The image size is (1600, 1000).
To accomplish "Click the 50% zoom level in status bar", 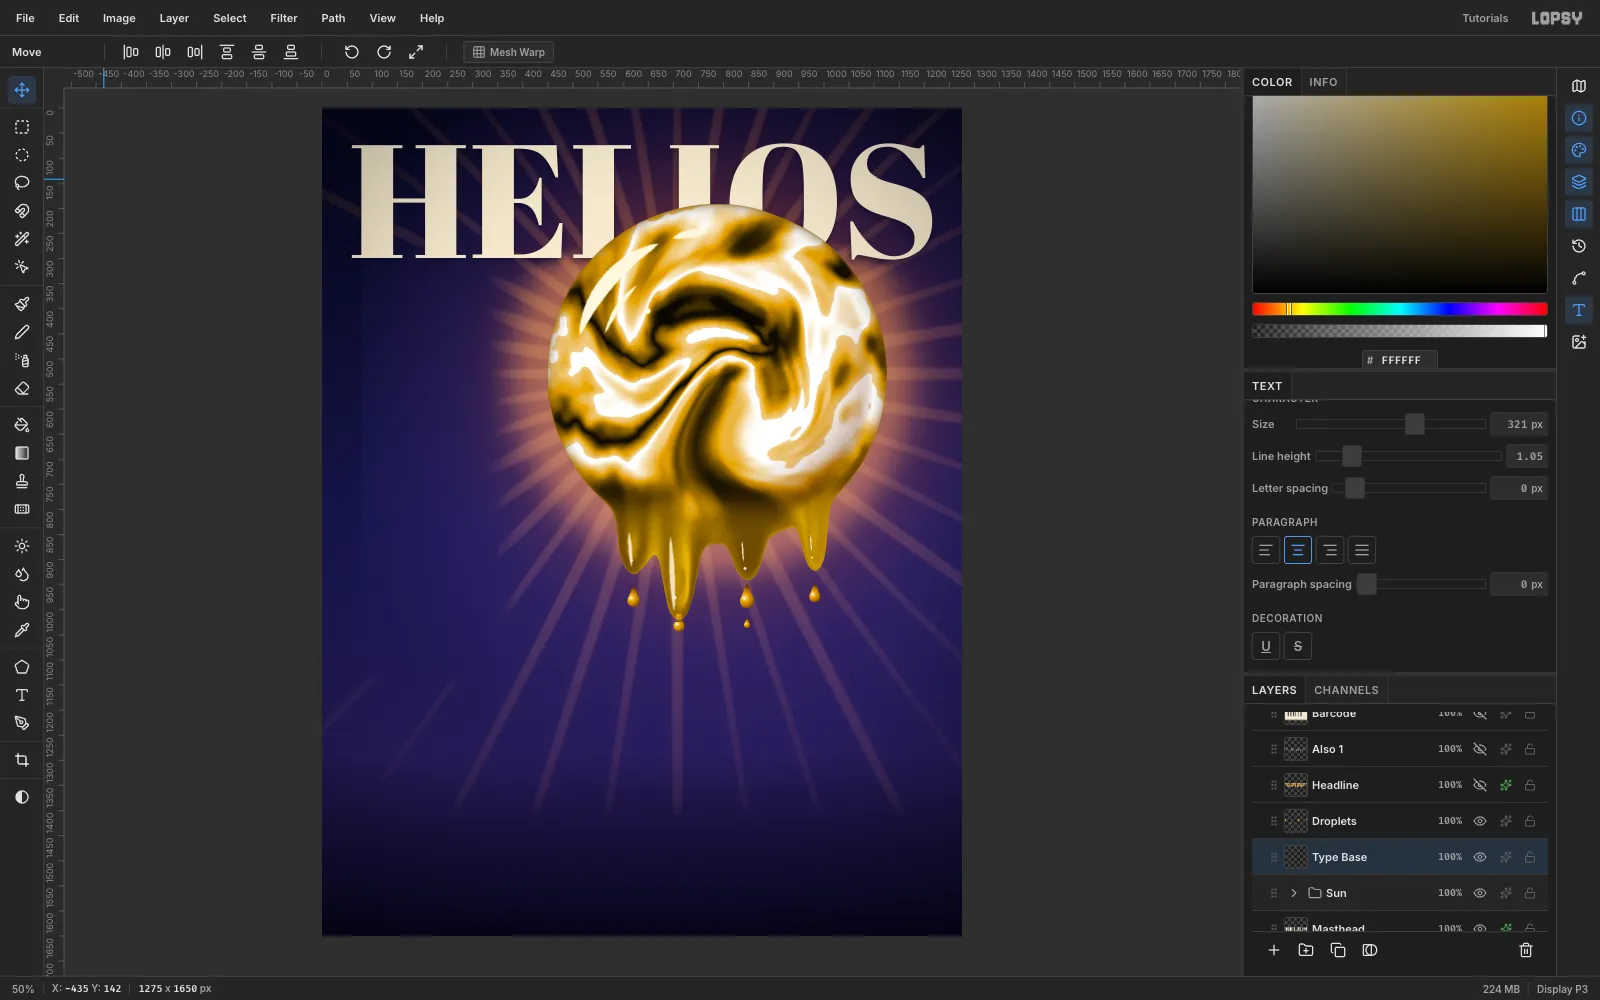I will coord(23,989).
